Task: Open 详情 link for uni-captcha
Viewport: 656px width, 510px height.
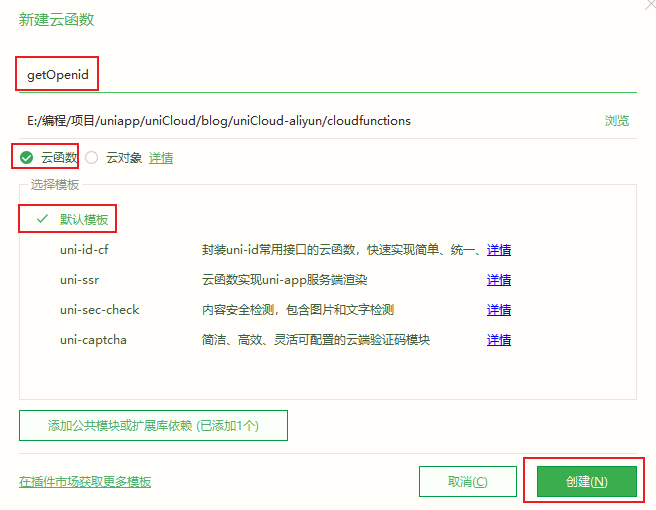Action: [499, 340]
